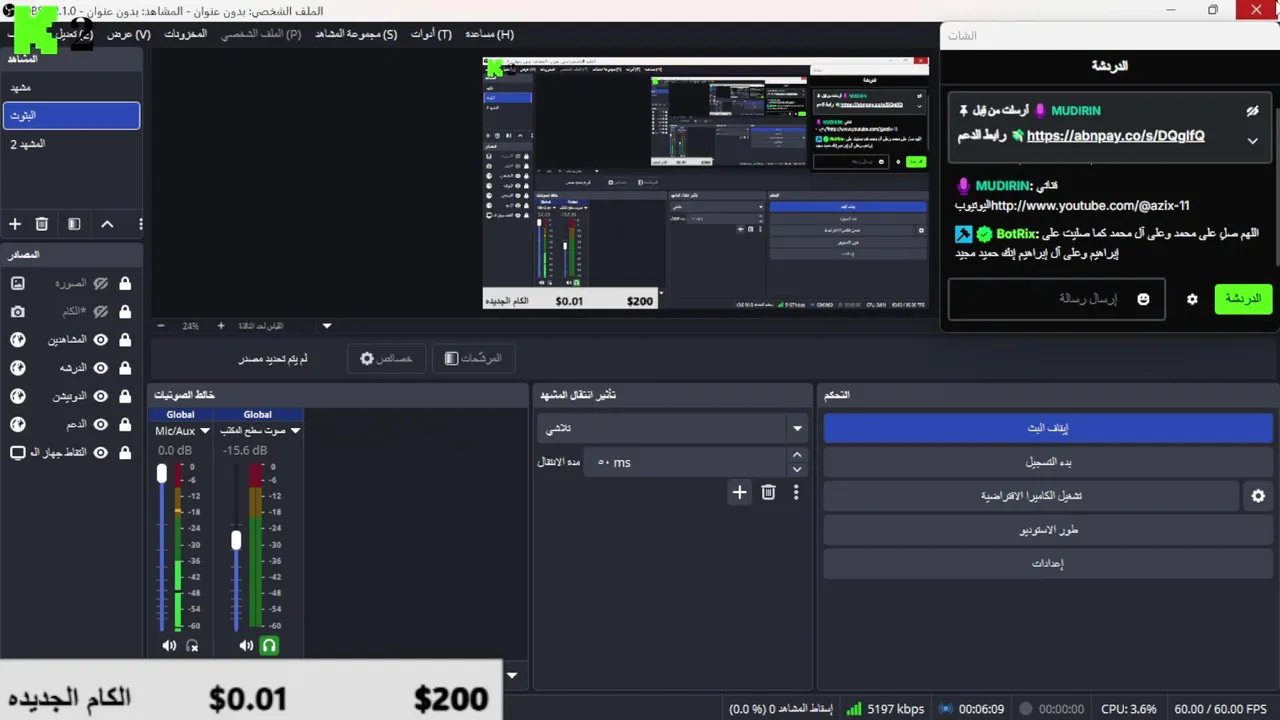
Task: Click the transition duration ms field
Action: point(686,462)
